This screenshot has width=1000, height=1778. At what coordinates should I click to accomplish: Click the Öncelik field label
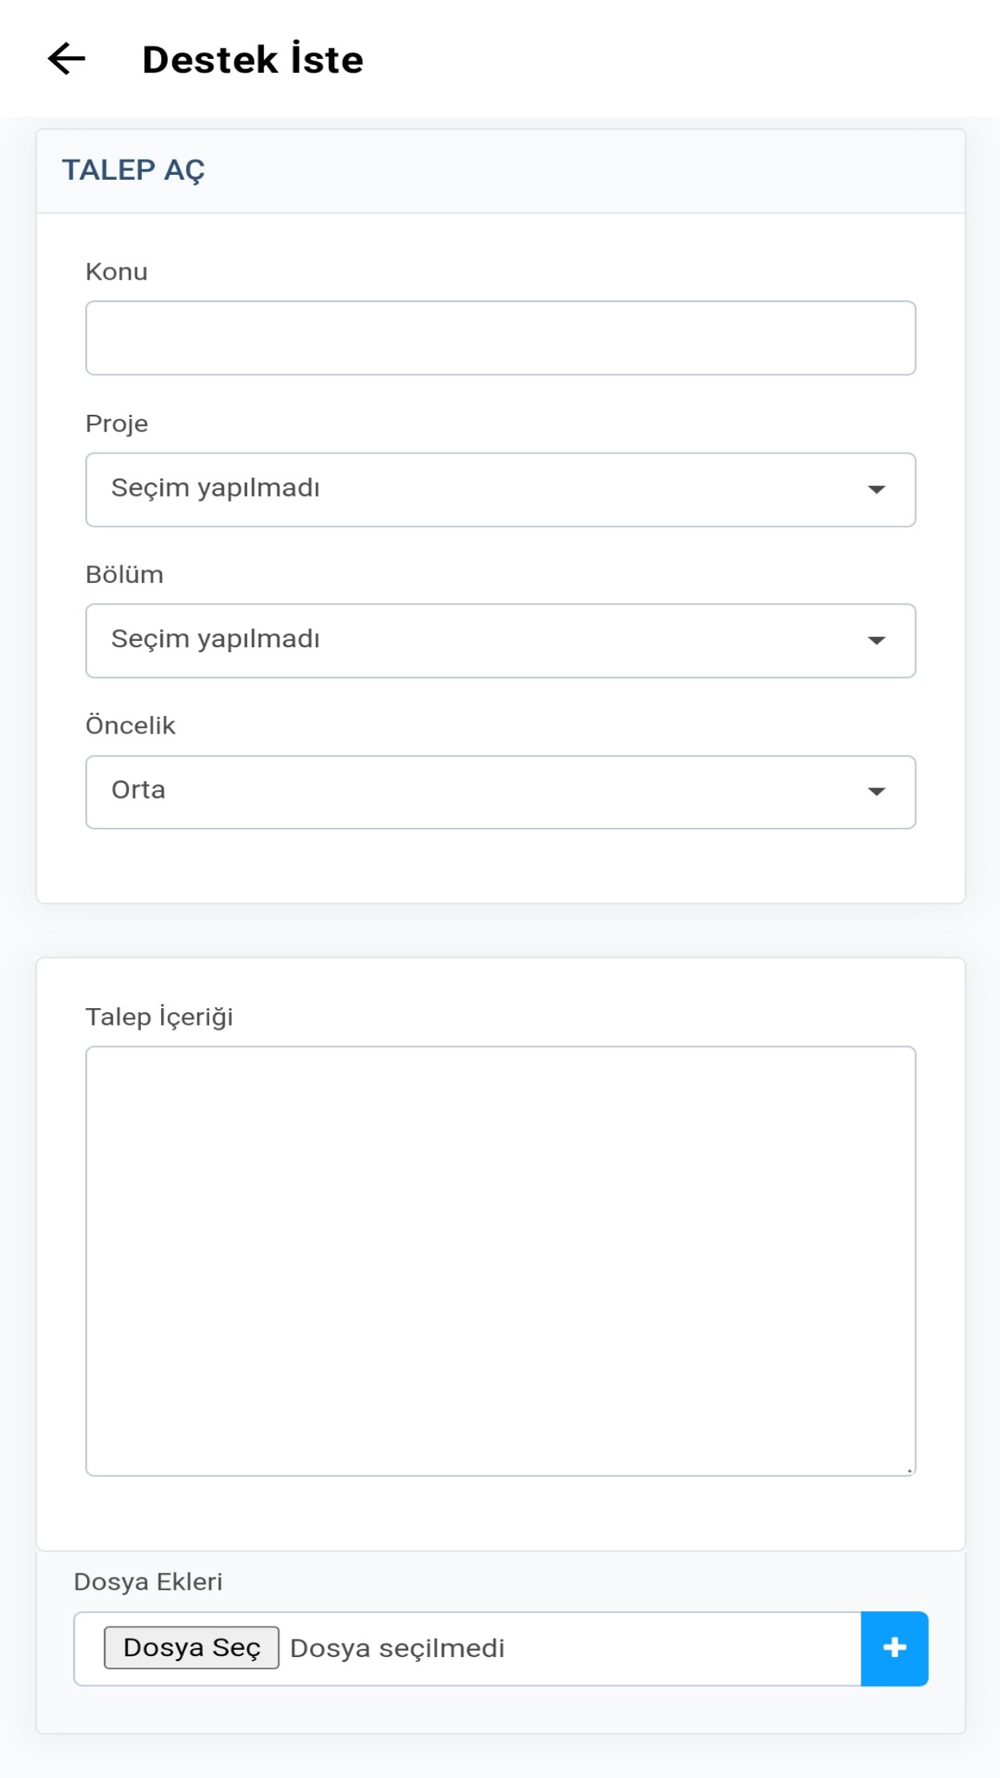point(130,726)
